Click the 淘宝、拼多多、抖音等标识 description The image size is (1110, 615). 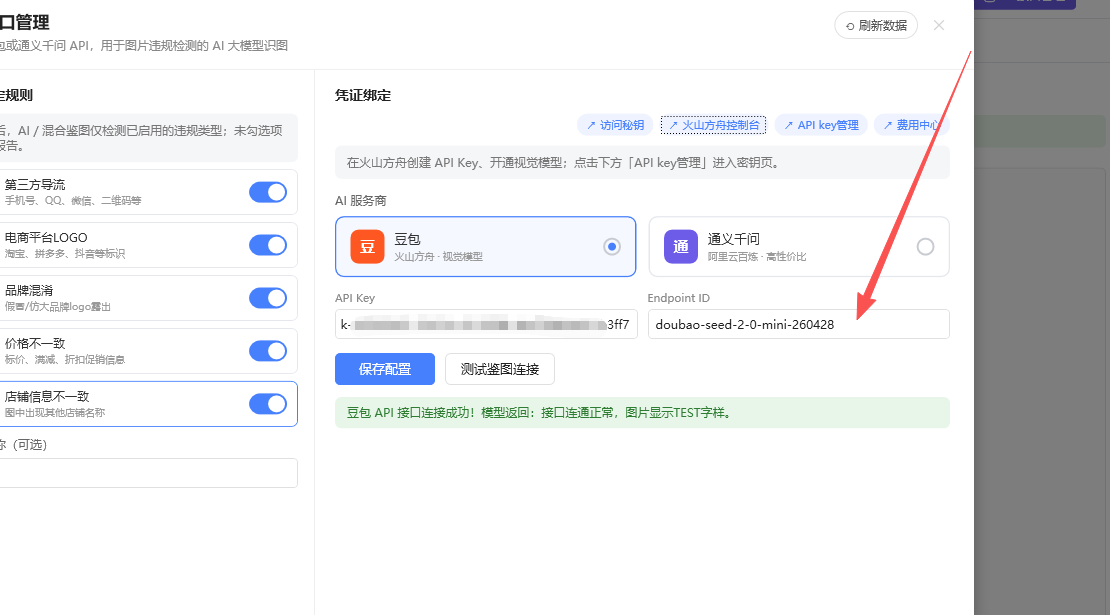tap(65, 254)
